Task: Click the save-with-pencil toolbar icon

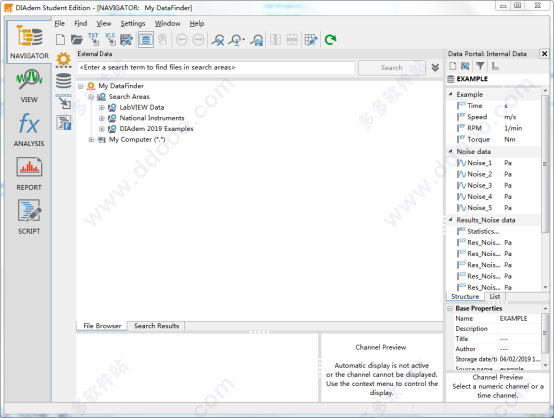Action: pyautogui.click(x=126, y=40)
